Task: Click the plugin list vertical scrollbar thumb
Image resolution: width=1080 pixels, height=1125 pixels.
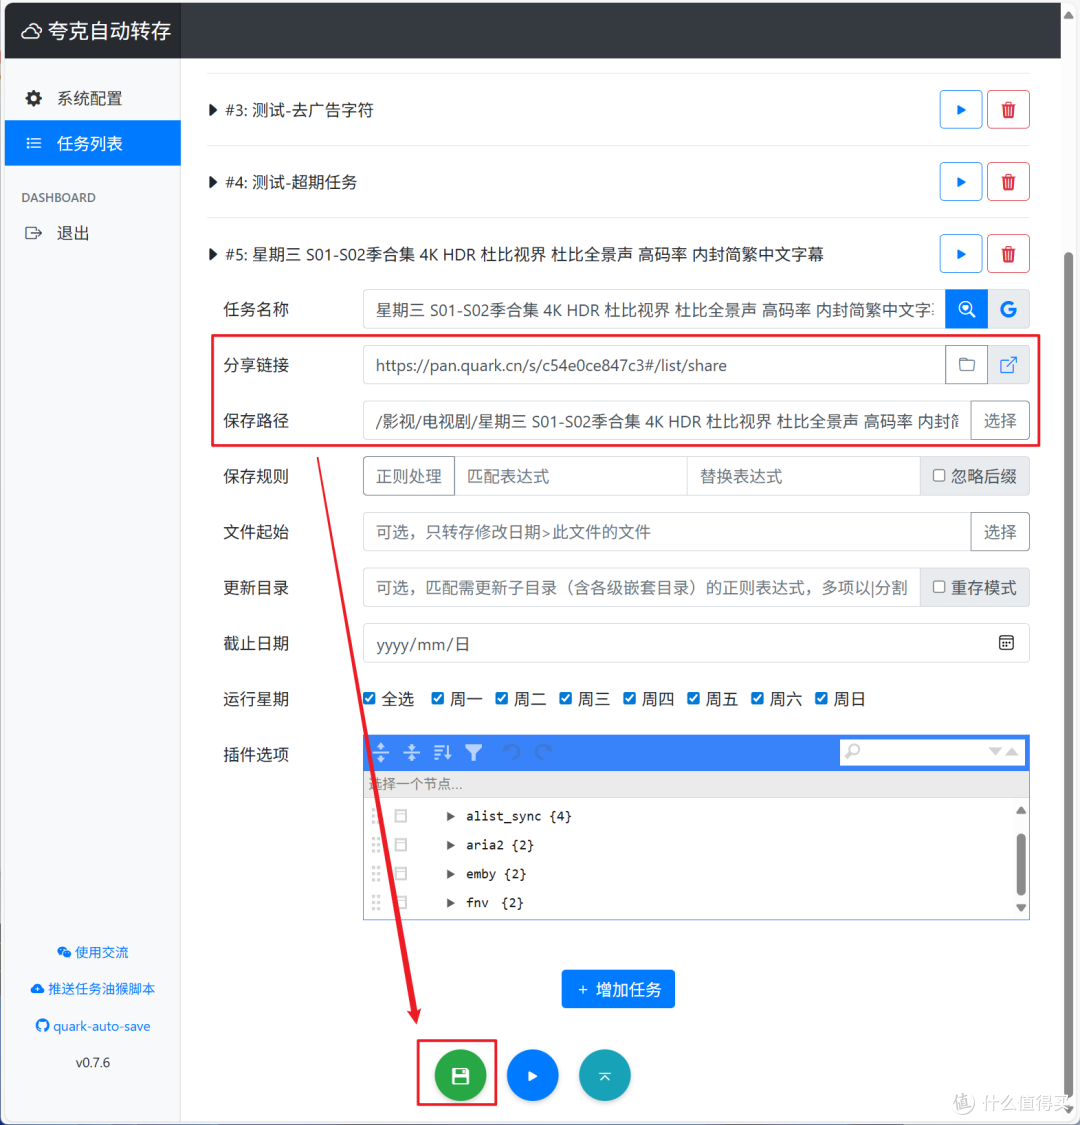Action: pos(1020,864)
